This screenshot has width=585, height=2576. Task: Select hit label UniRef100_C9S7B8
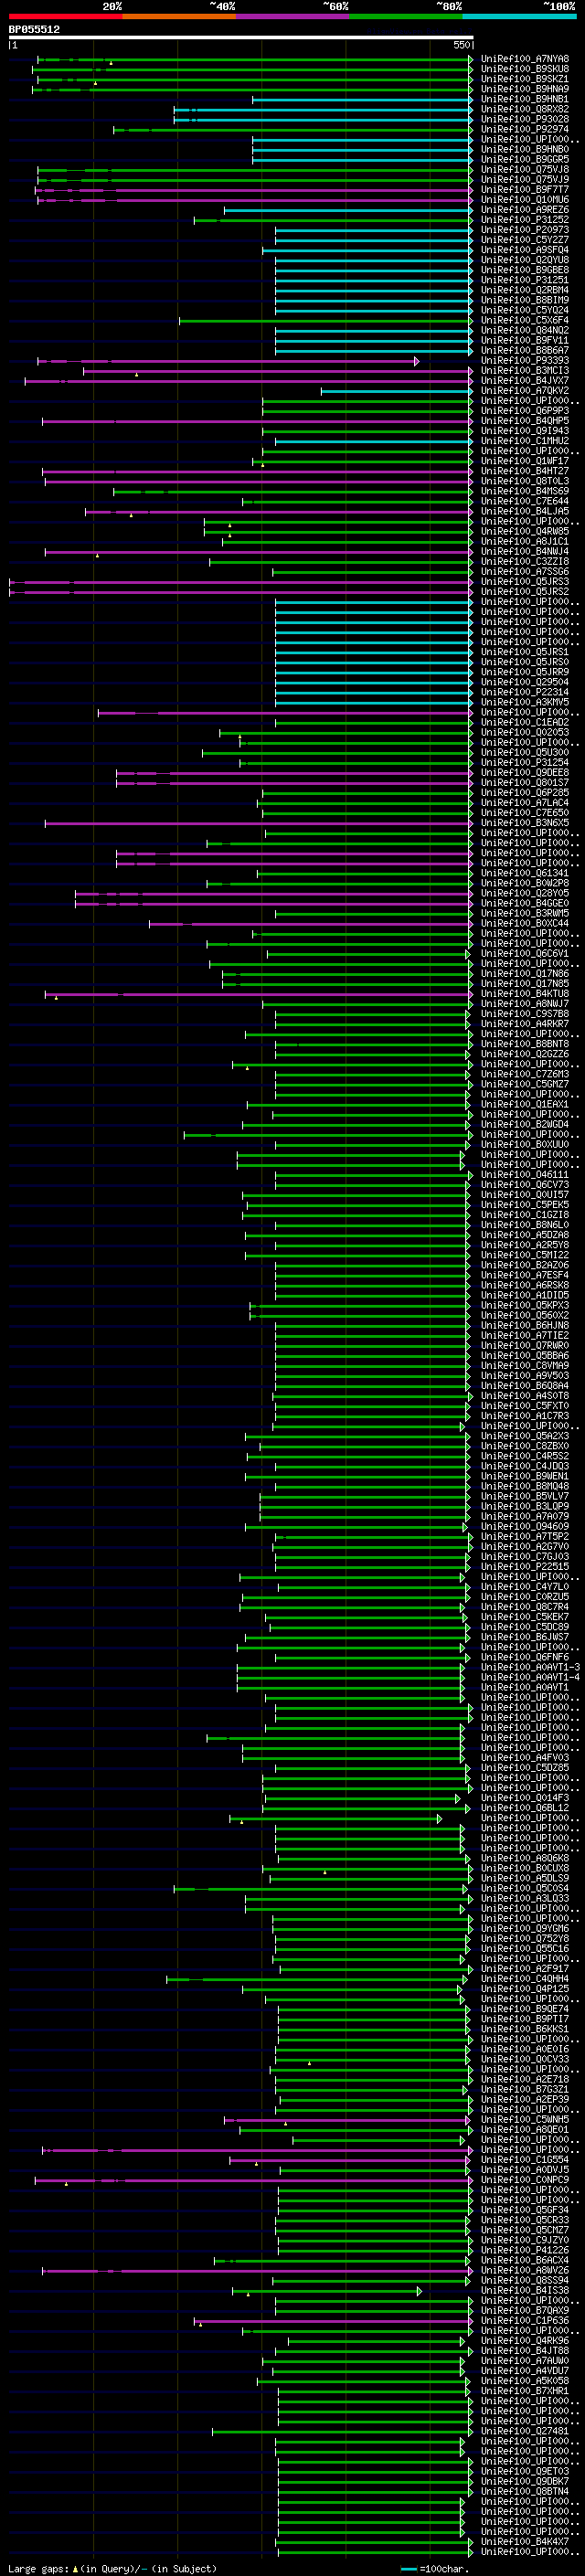(x=525, y=1014)
